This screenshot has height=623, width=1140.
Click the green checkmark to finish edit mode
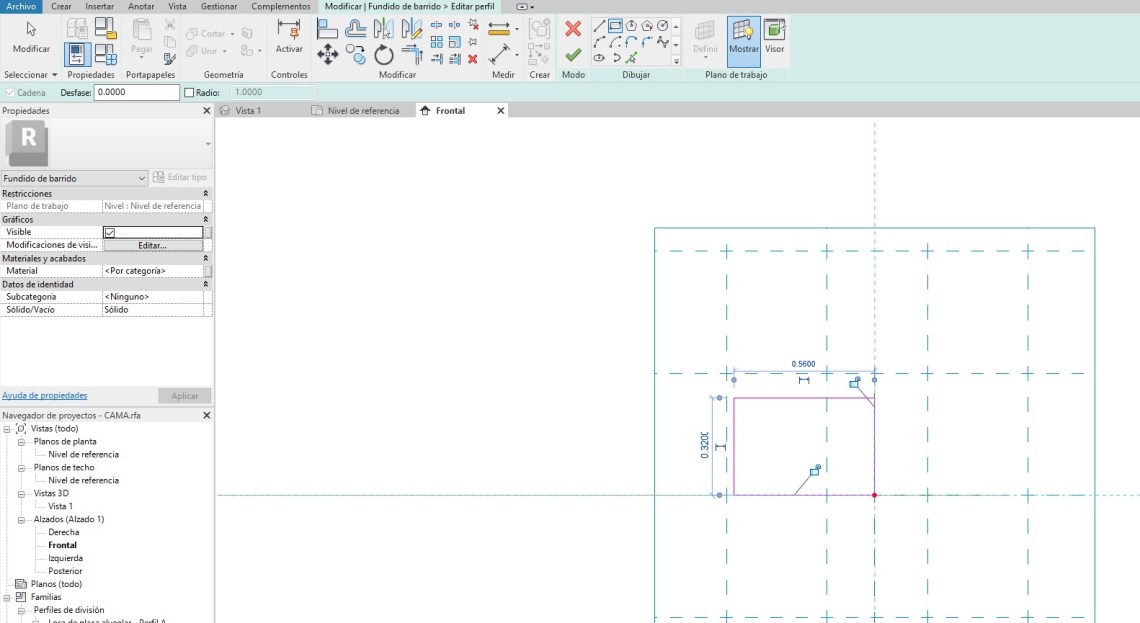572,55
